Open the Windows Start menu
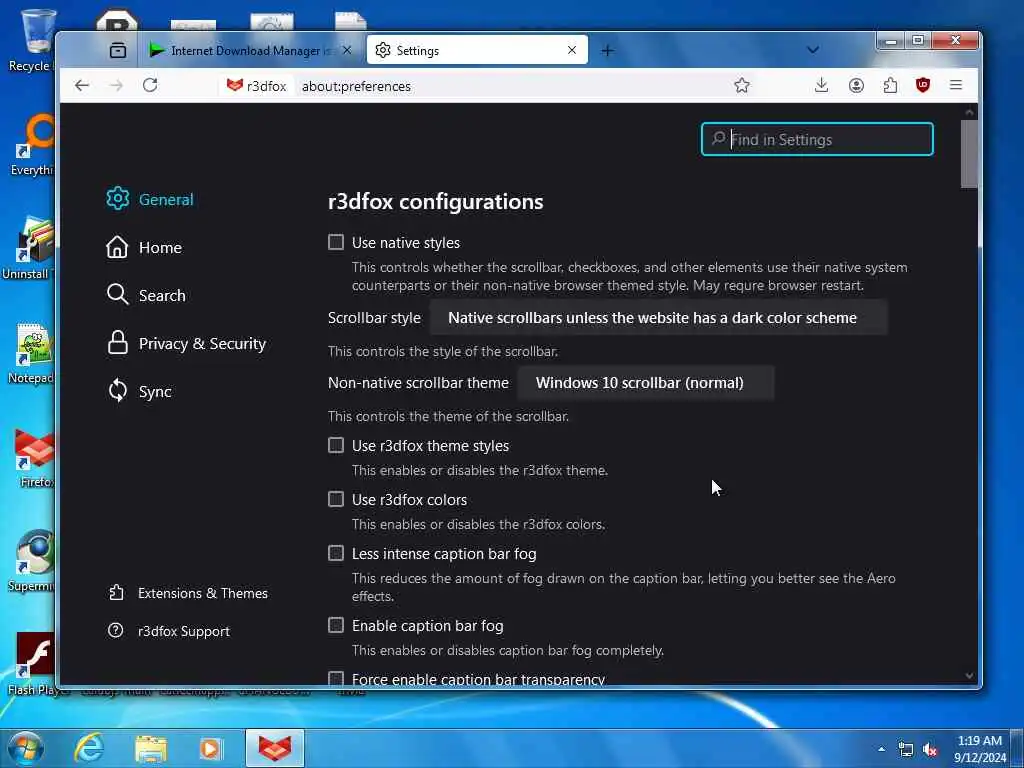This screenshot has width=1024, height=768. (26, 748)
